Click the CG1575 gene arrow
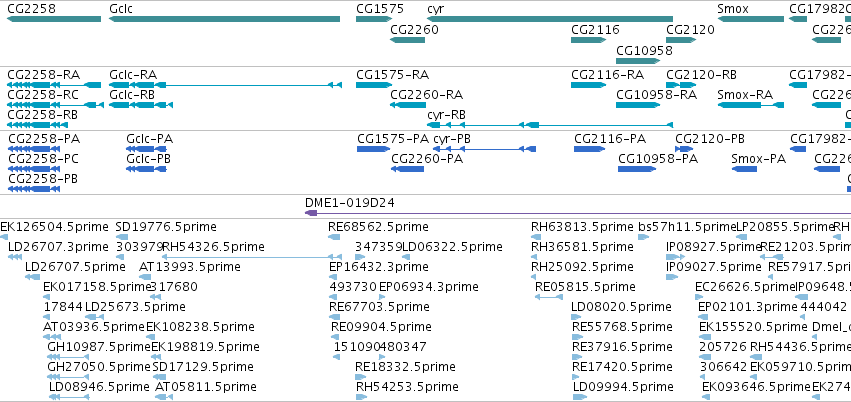The width and height of the screenshot is (851, 402). point(374,19)
